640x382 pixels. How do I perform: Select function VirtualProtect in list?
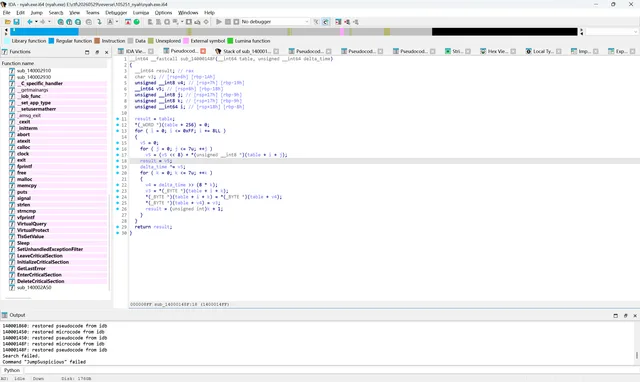pos(33,230)
